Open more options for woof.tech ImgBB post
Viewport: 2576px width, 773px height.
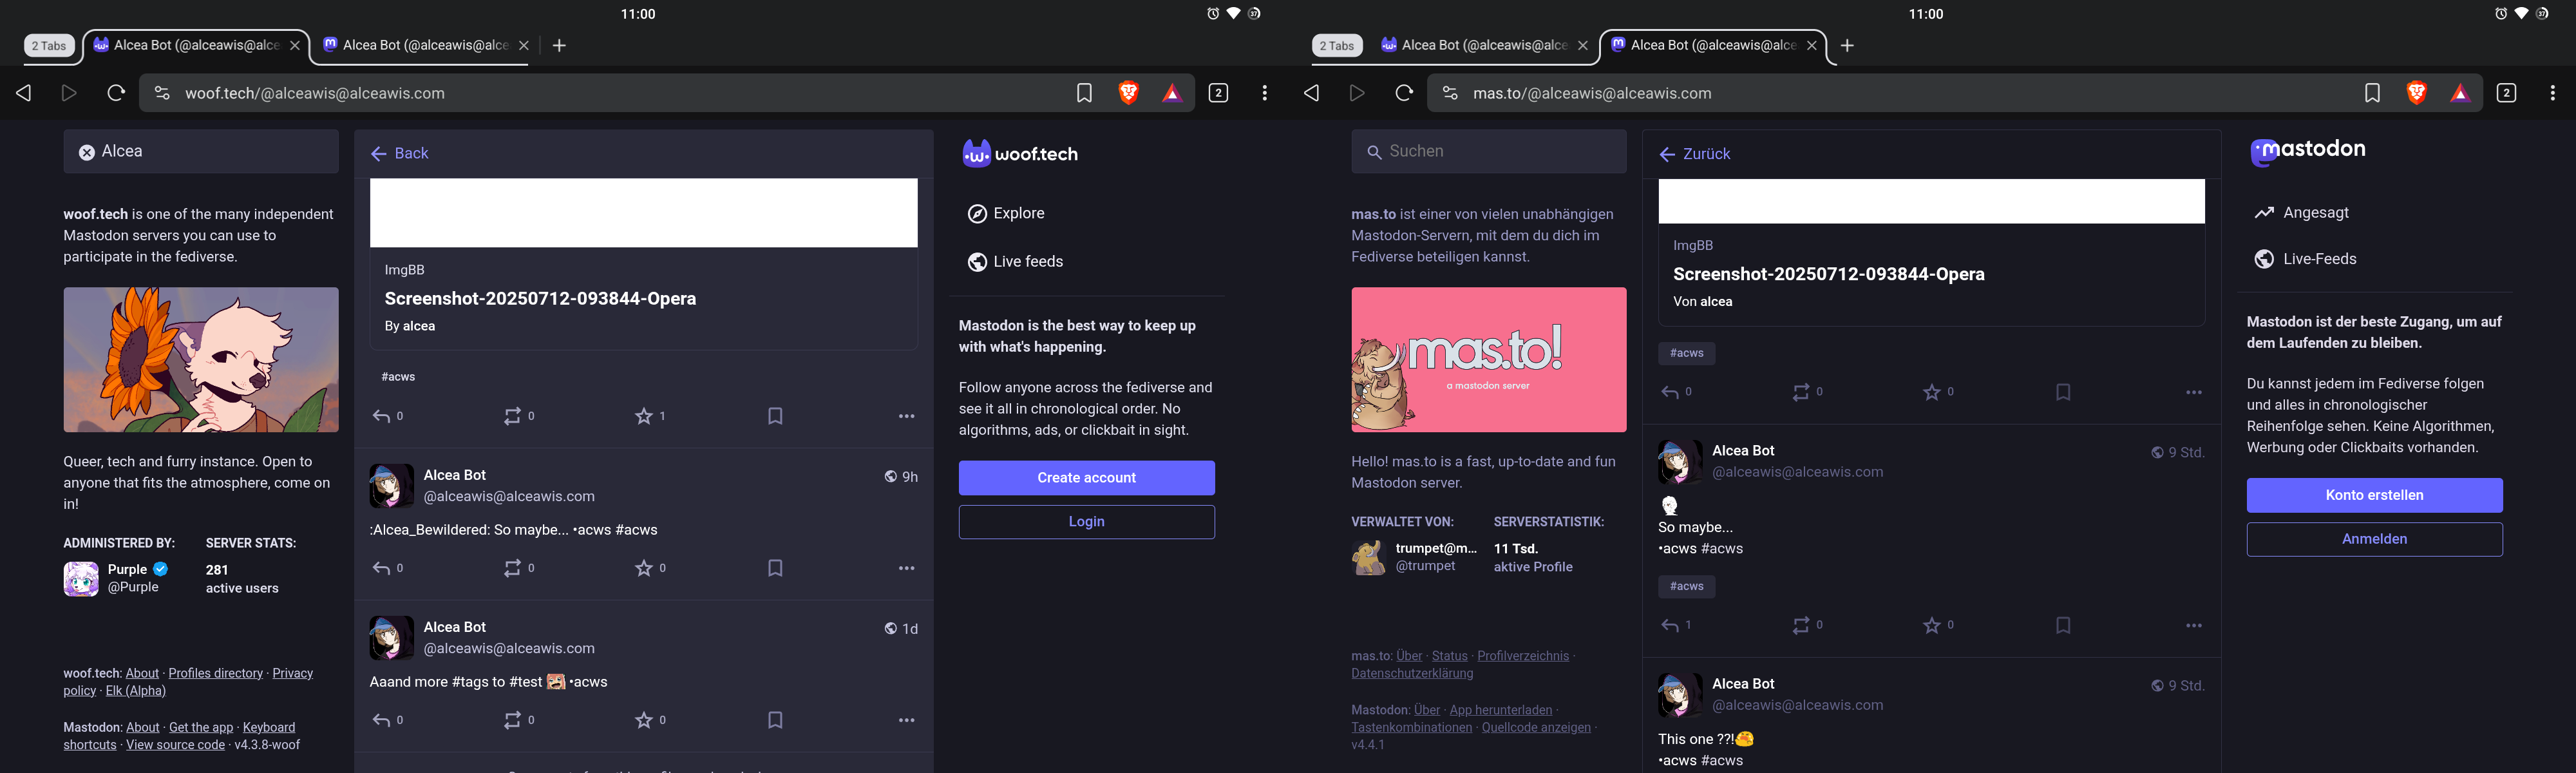click(x=906, y=416)
